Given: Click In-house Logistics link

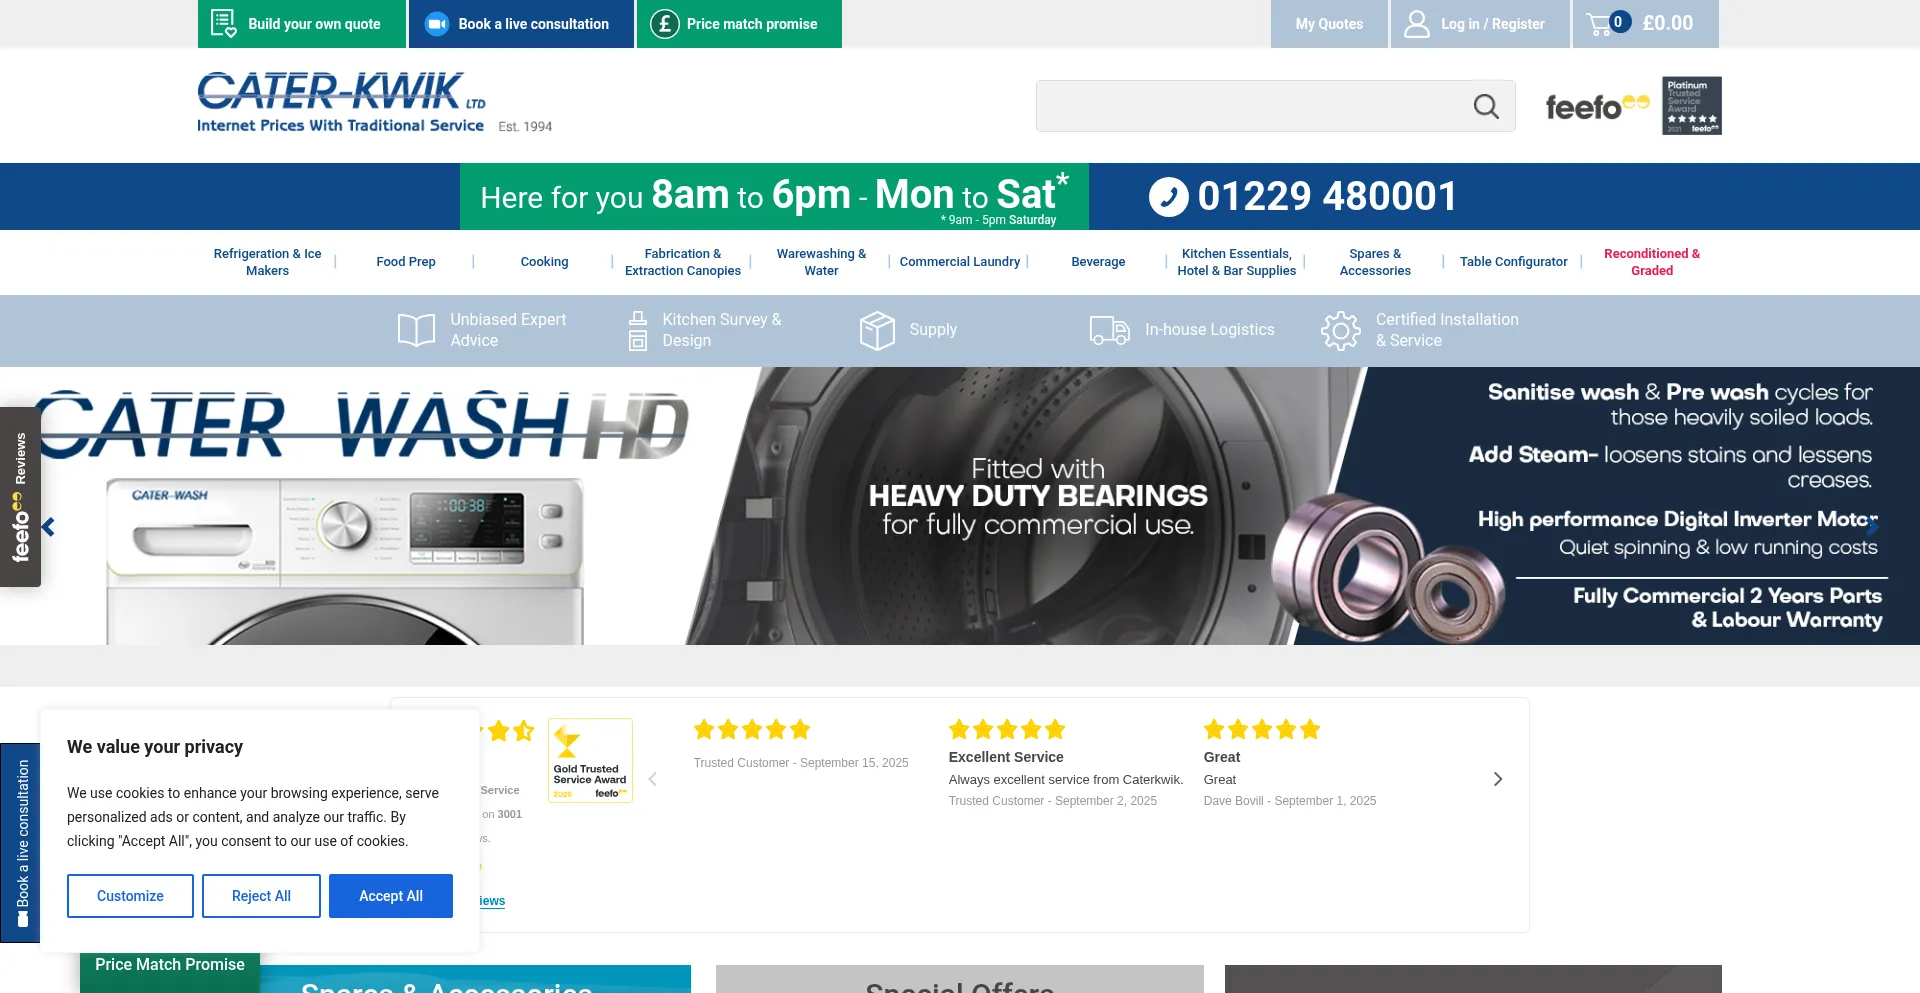Looking at the screenshot, I should [1209, 330].
